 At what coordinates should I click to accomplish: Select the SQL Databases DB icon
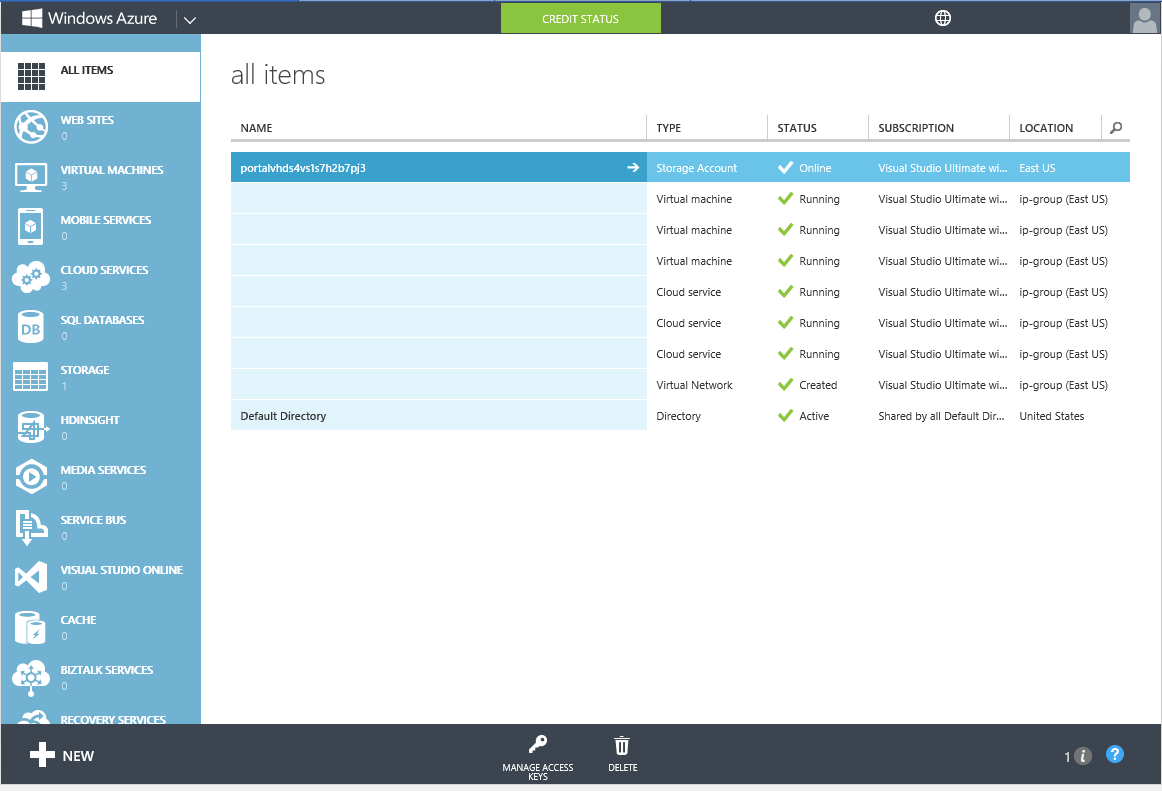pos(30,327)
